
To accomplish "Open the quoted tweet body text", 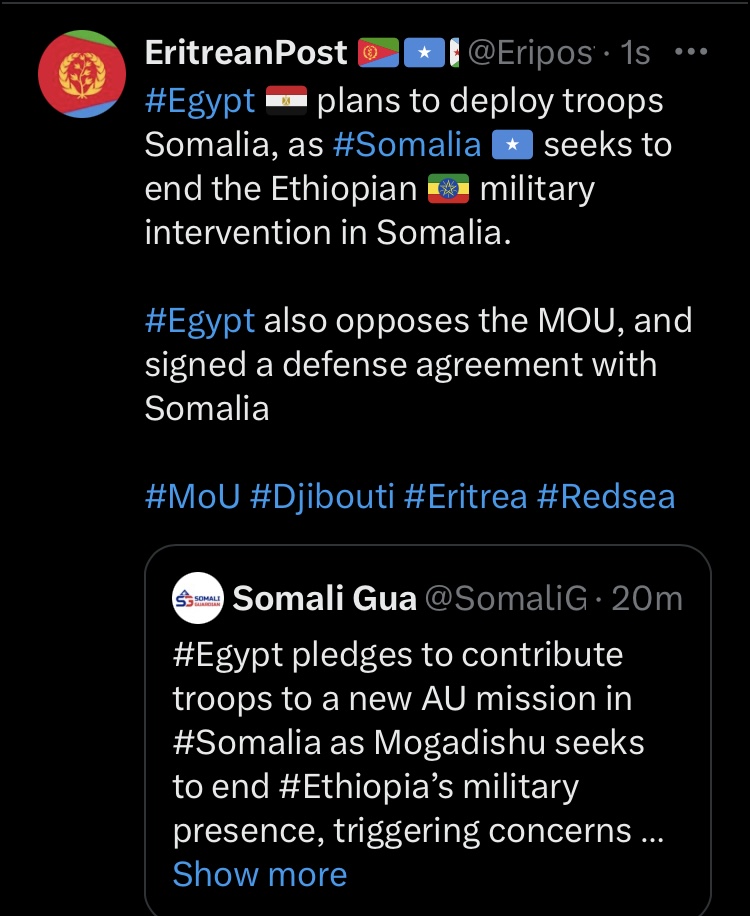I will 418,742.
